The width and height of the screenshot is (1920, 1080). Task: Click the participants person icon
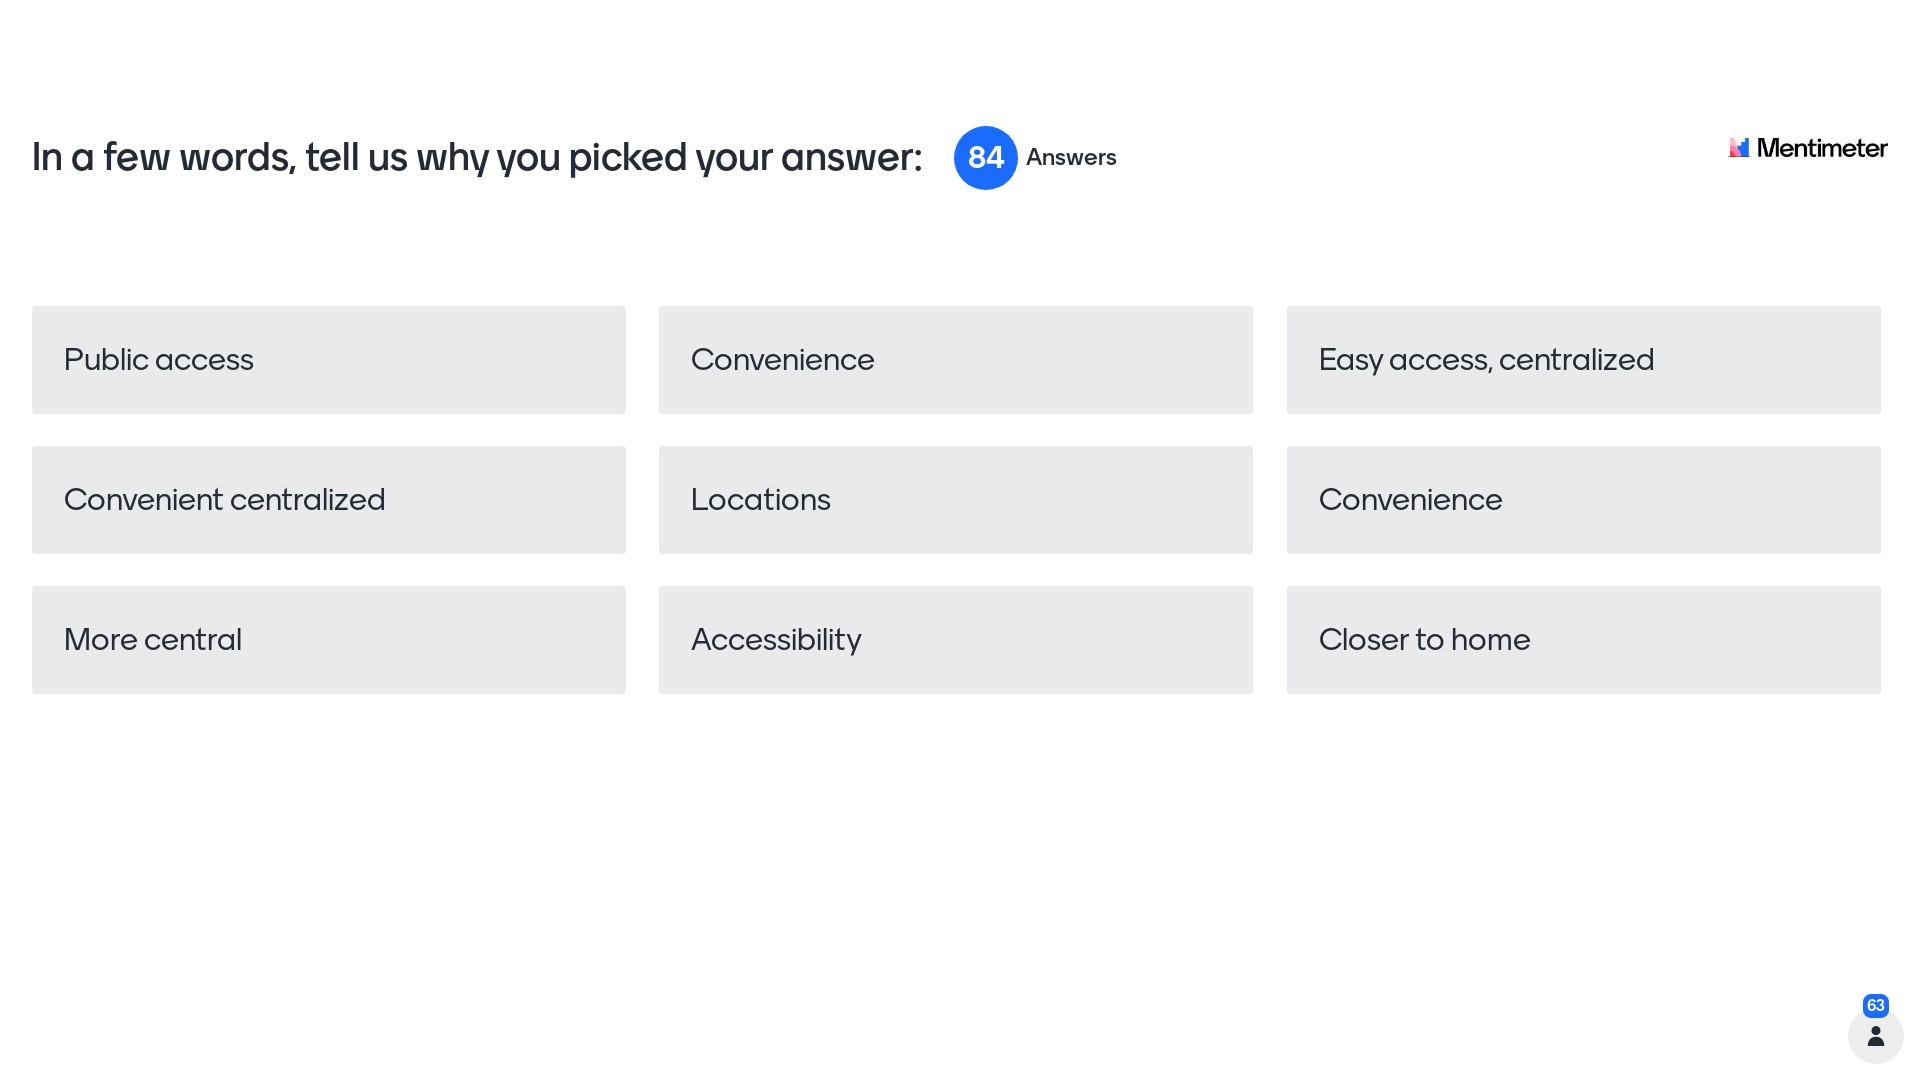click(x=1875, y=1036)
